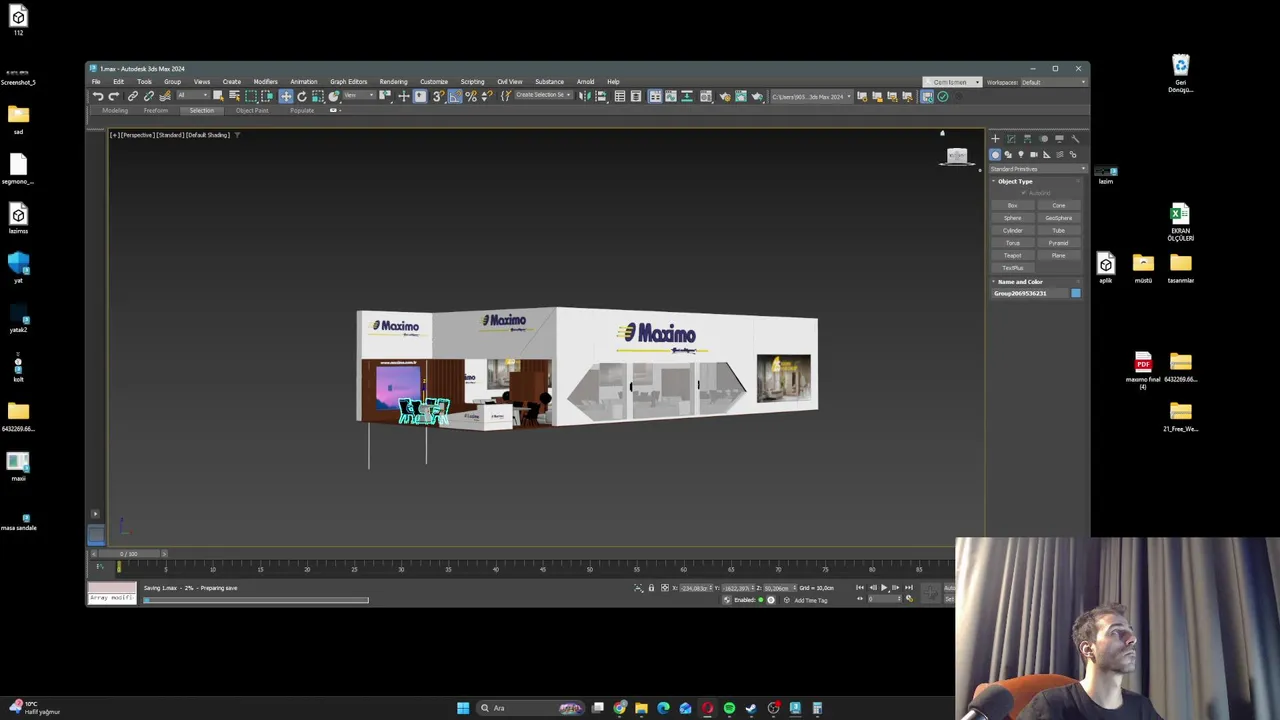Activate the Select and Link tool
Screen dimensions: 1280x720
pyautogui.click(x=133, y=96)
